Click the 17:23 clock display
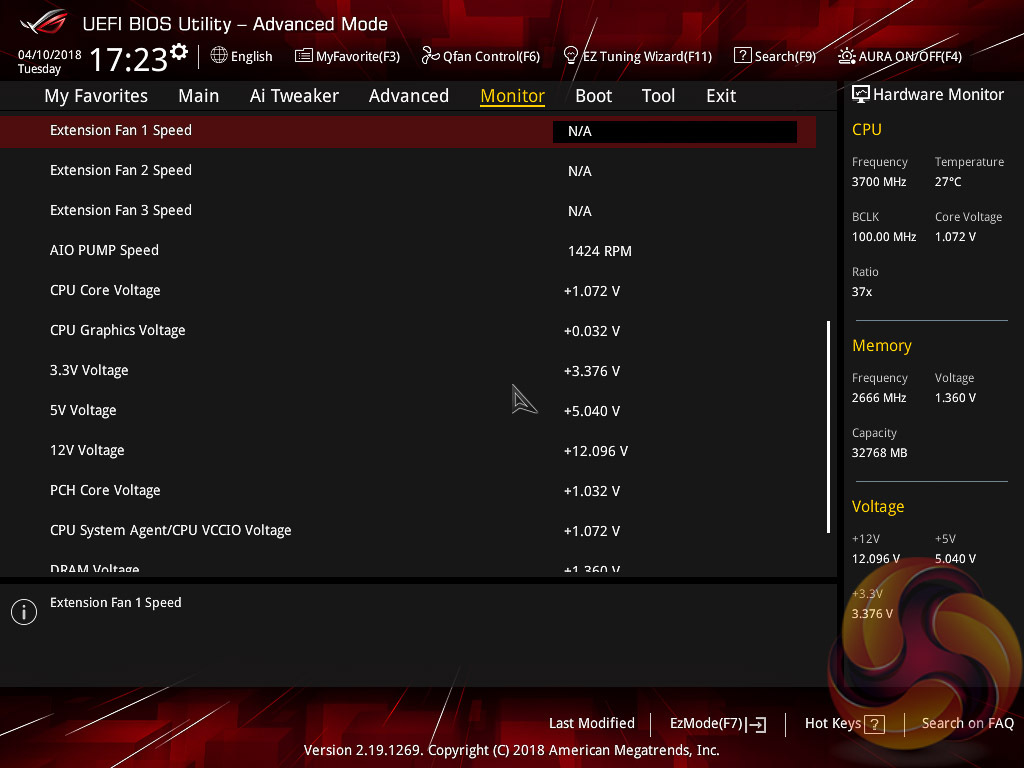1024x768 pixels. [x=129, y=59]
